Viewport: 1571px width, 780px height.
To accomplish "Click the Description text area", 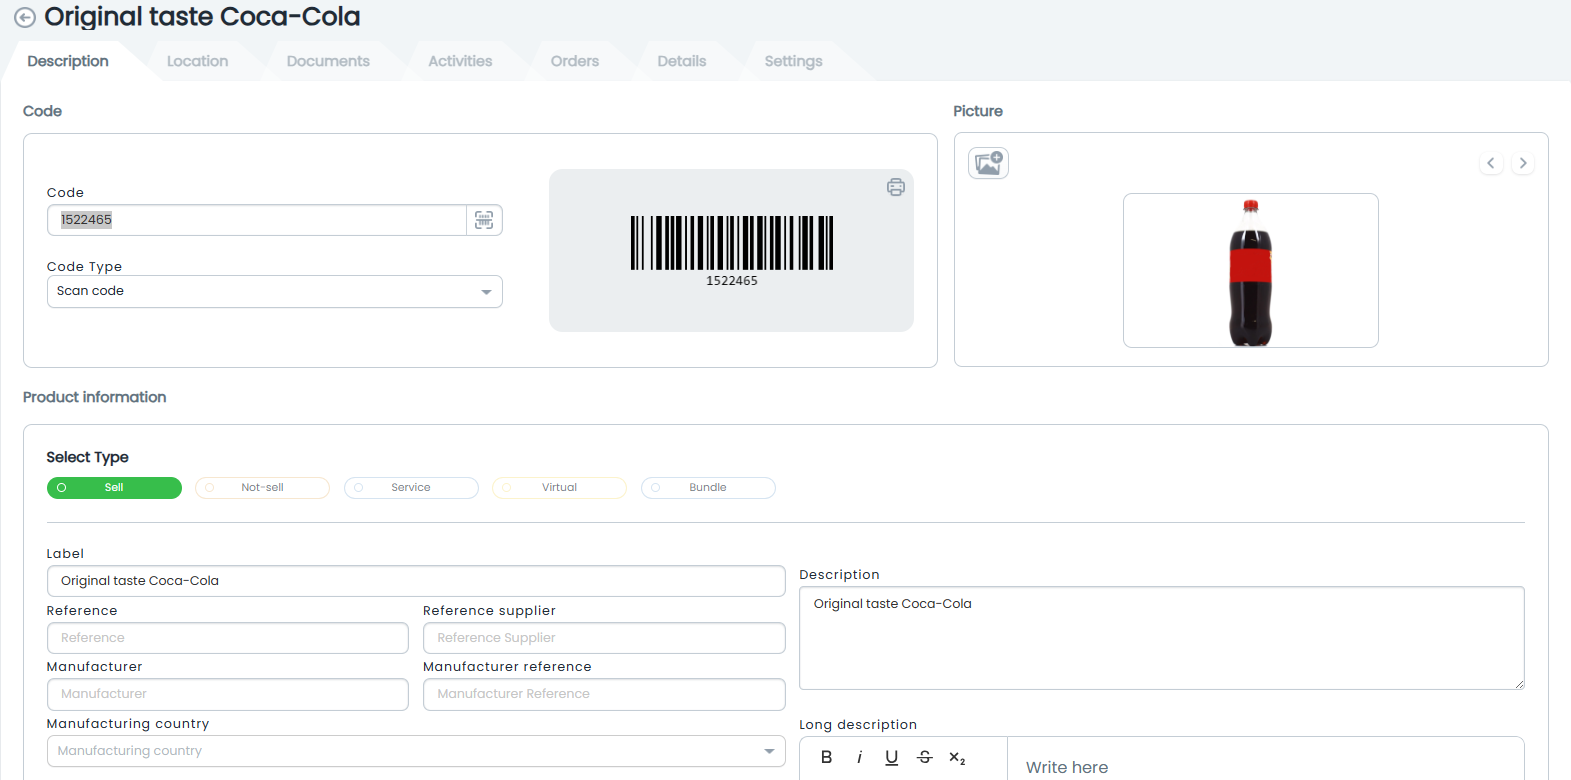I will pos(1162,638).
